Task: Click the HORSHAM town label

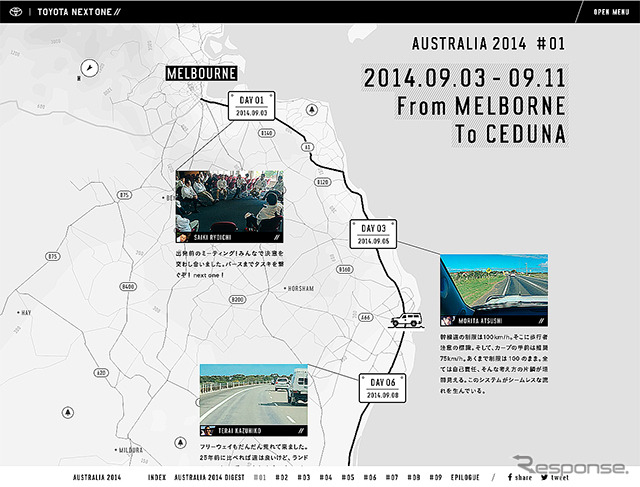Action: (x=299, y=289)
